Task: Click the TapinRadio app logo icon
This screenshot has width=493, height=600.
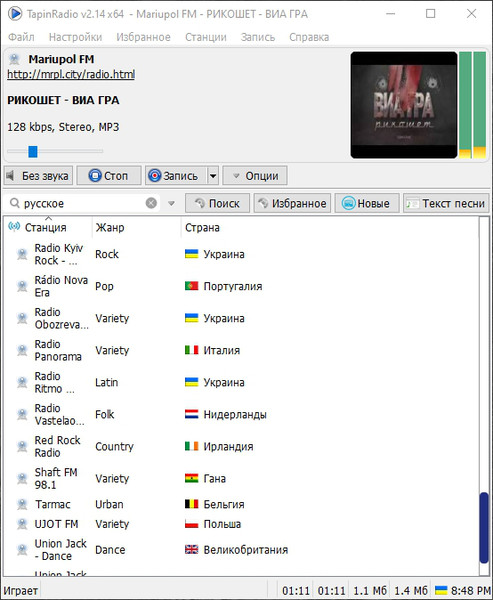Action: point(15,14)
